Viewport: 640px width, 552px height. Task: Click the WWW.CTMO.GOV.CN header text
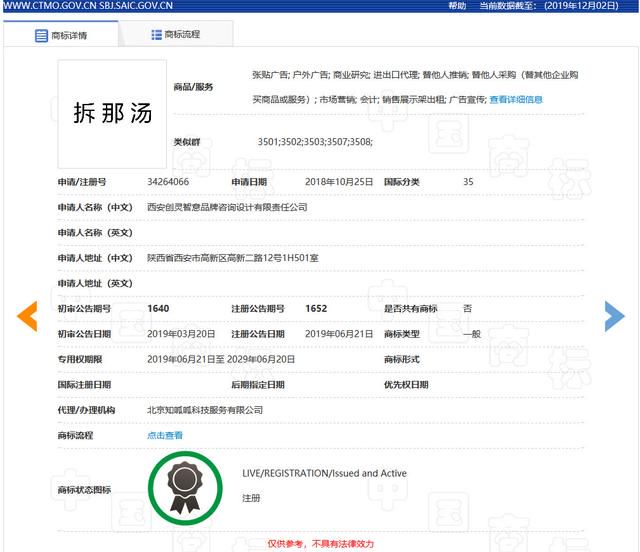pyautogui.click(x=50, y=6)
